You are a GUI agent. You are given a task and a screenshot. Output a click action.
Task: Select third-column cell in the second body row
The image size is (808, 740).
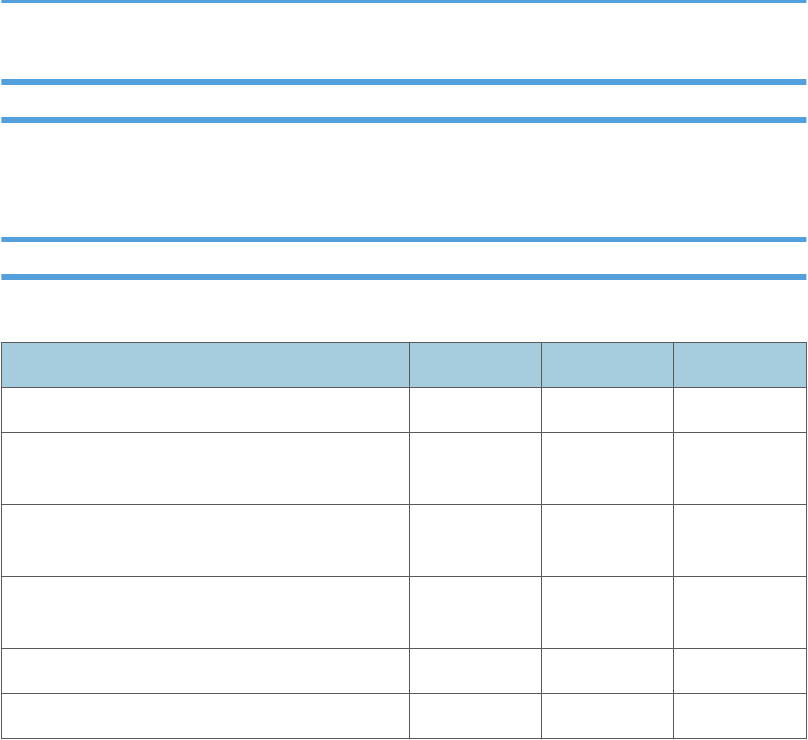[x=607, y=468]
